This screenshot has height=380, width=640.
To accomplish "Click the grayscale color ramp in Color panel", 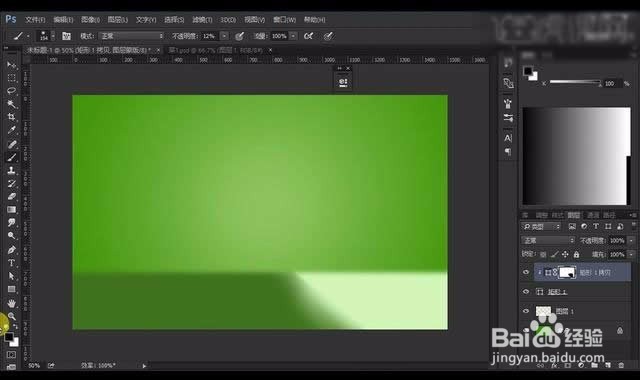I will tap(576, 156).
